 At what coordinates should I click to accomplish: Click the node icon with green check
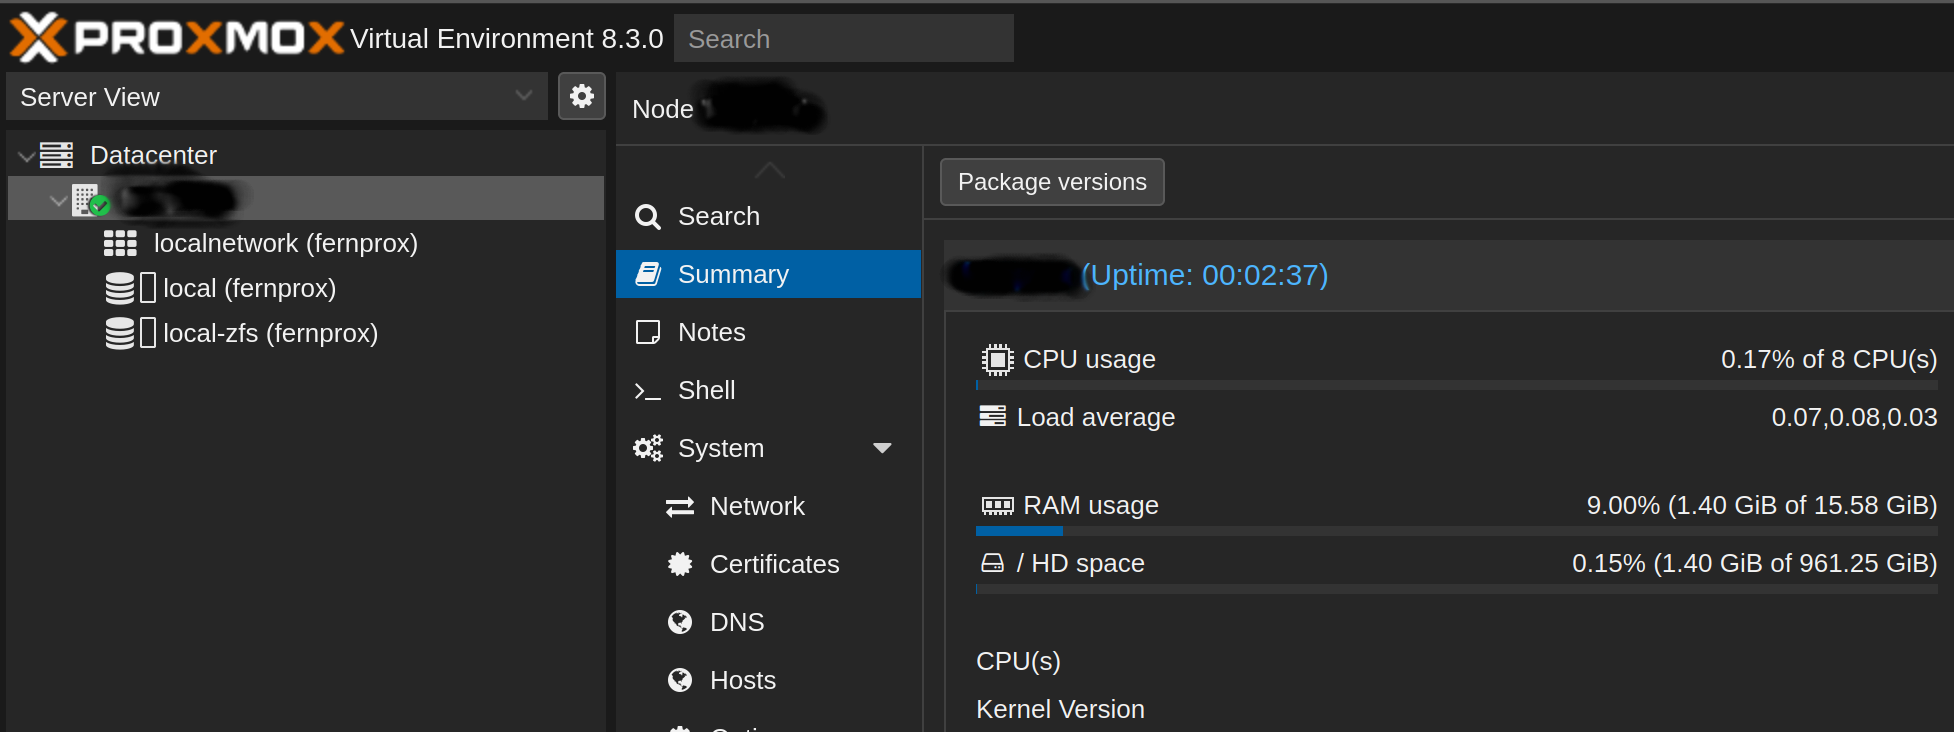90,200
